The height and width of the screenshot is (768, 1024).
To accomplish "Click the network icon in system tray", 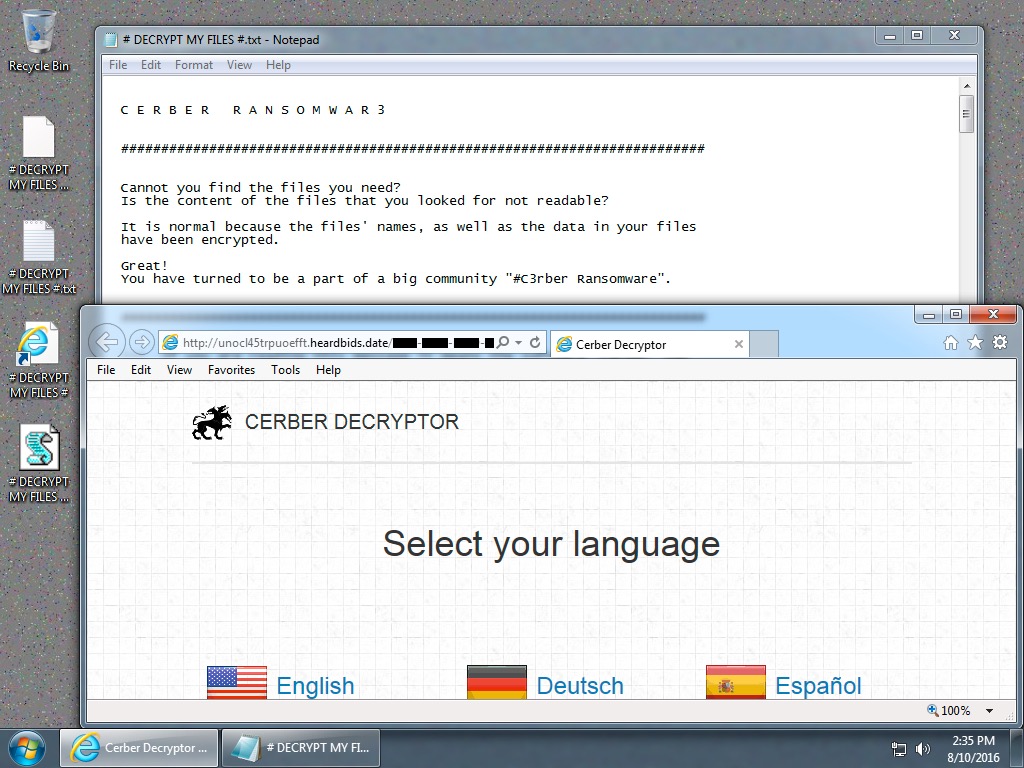I will (x=899, y=748).
